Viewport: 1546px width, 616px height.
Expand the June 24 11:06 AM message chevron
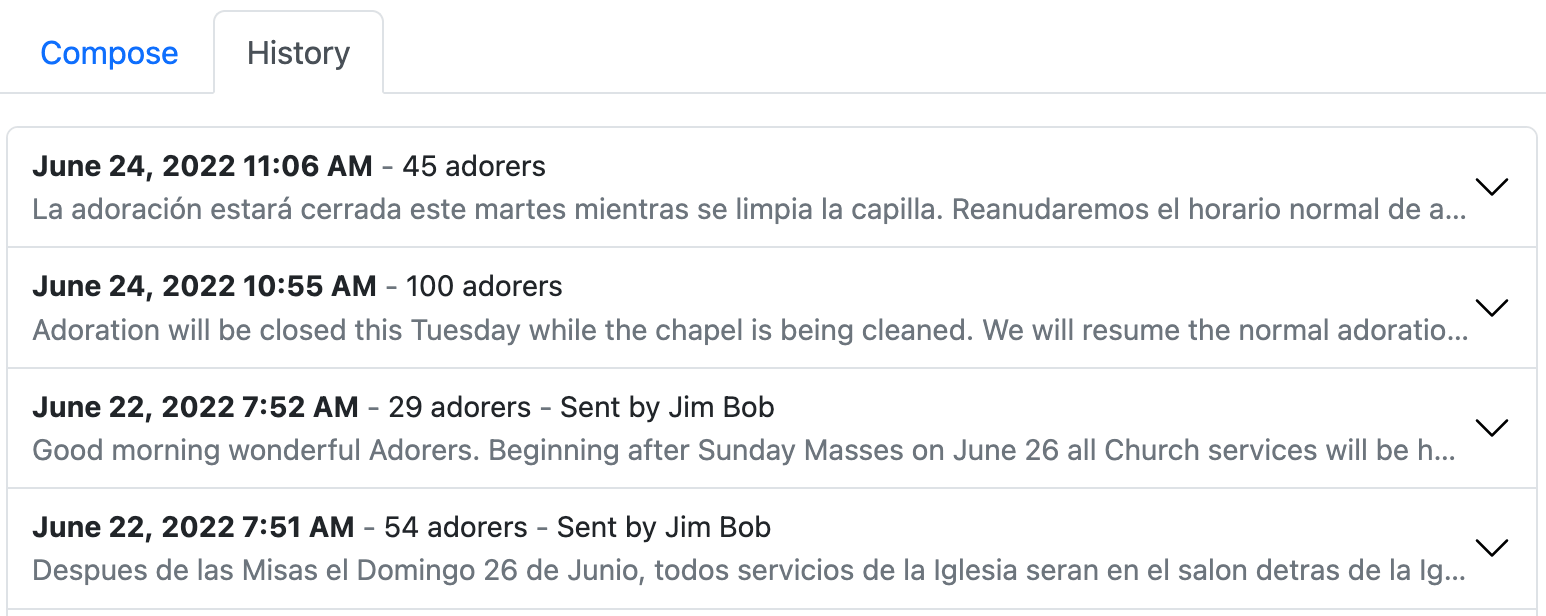click(1491, 187)
